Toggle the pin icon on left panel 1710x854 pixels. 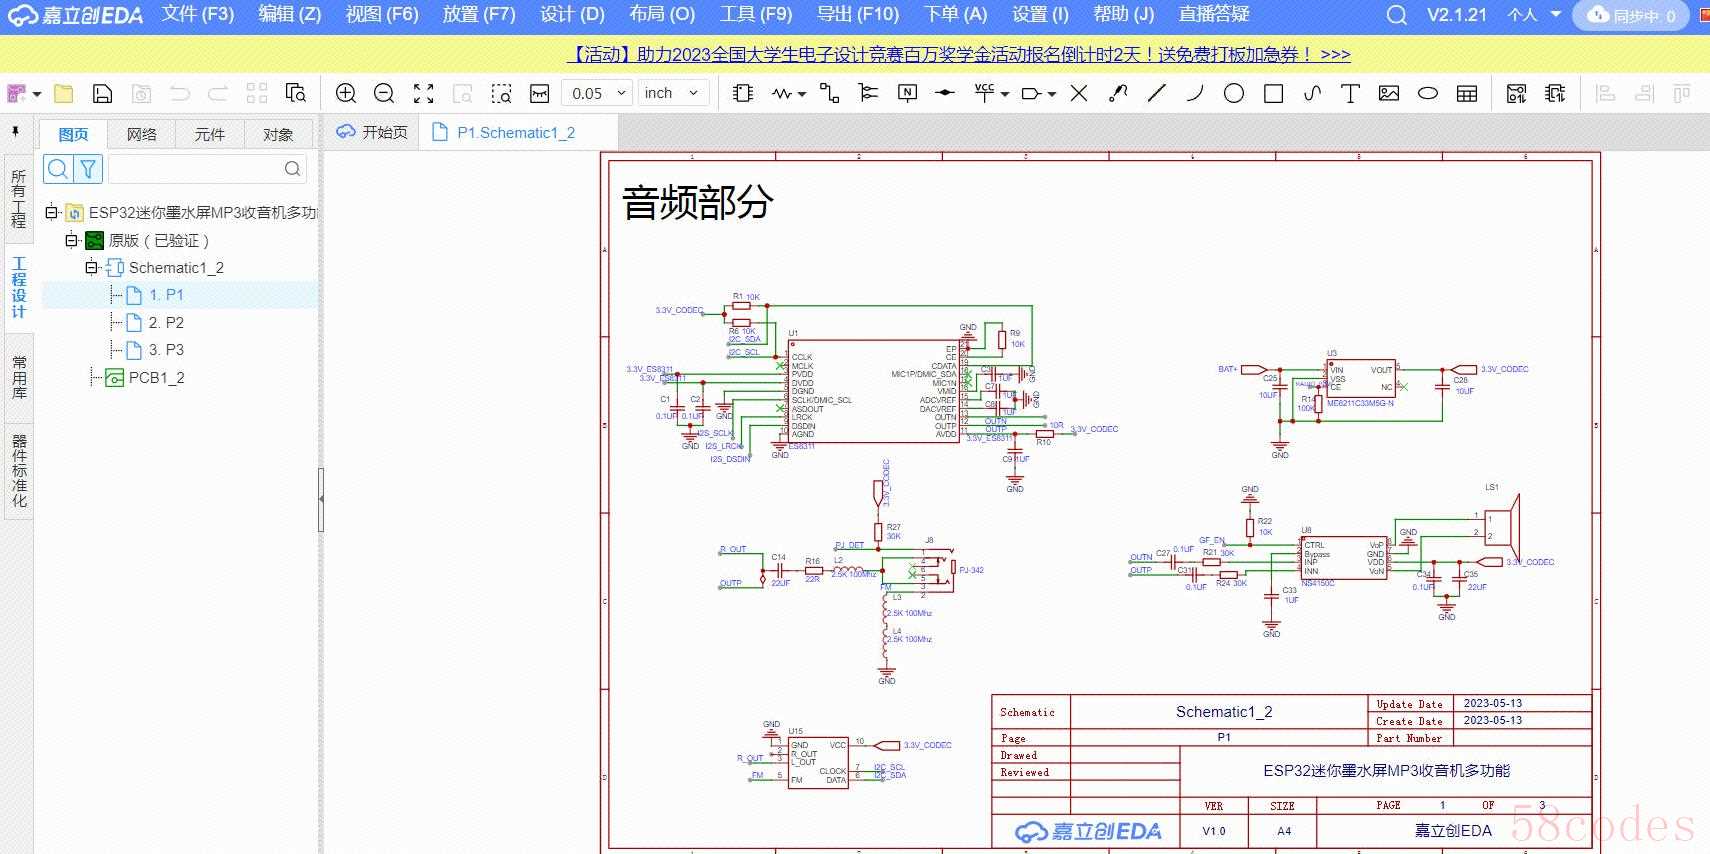point(16,132)
